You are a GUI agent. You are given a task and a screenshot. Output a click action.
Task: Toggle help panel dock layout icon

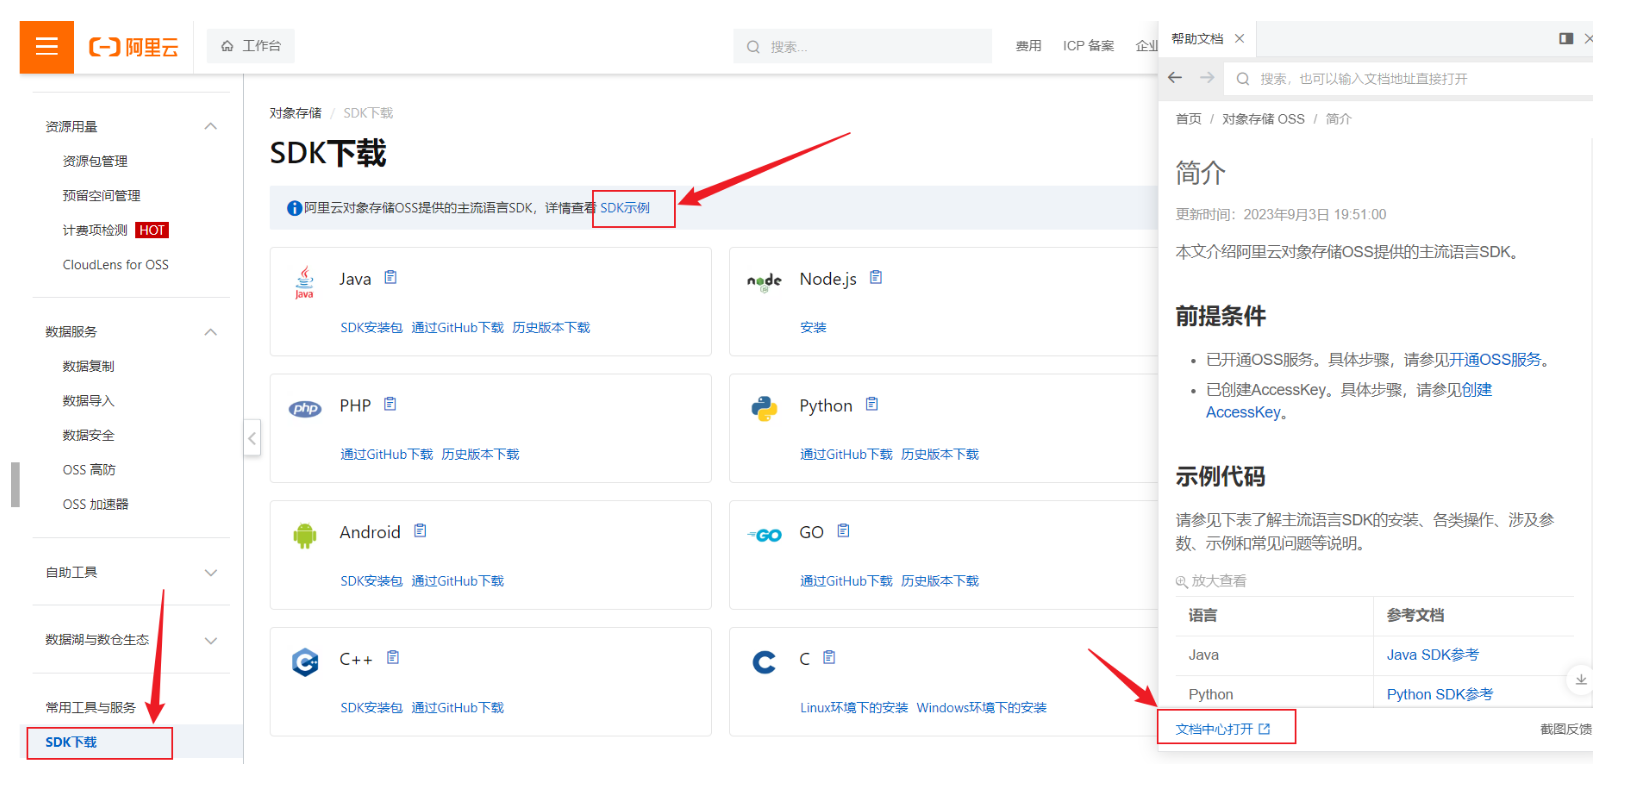[1566, 39]
